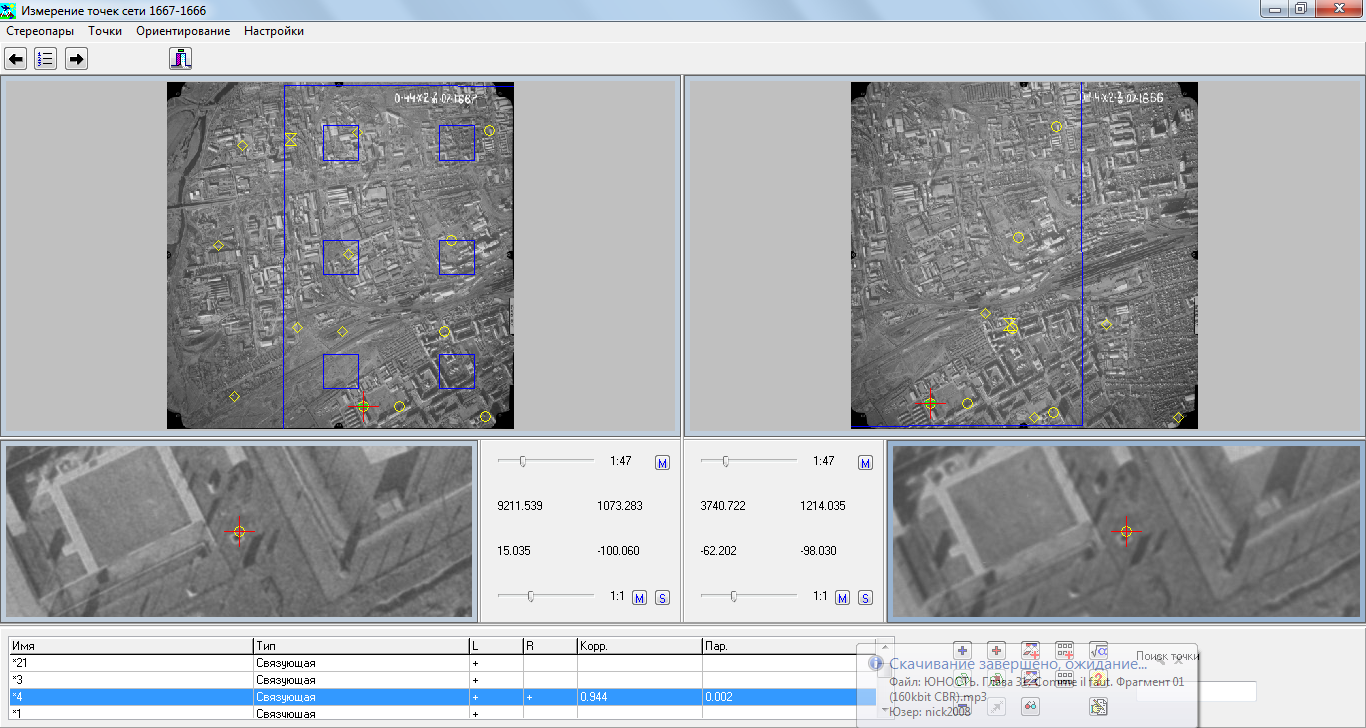Image resolution: width=1366 pixels, height=728 pixels.
Task: Click left panel S button near 1:1
Action: [x=662, y=597]
